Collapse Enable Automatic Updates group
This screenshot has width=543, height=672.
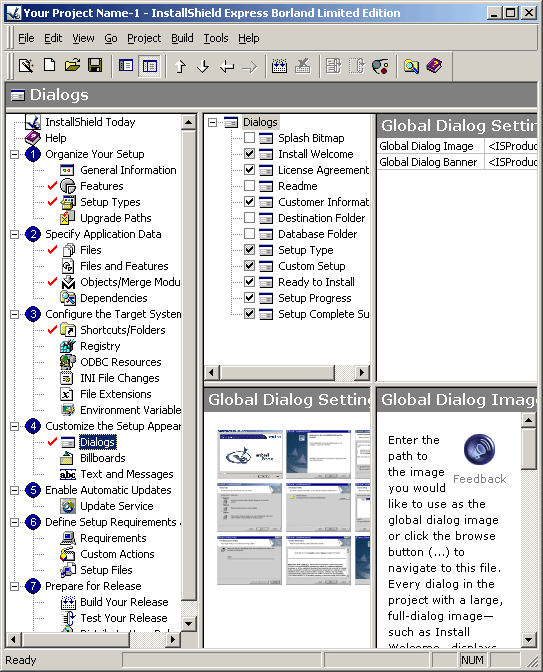(x=15, y=490)
